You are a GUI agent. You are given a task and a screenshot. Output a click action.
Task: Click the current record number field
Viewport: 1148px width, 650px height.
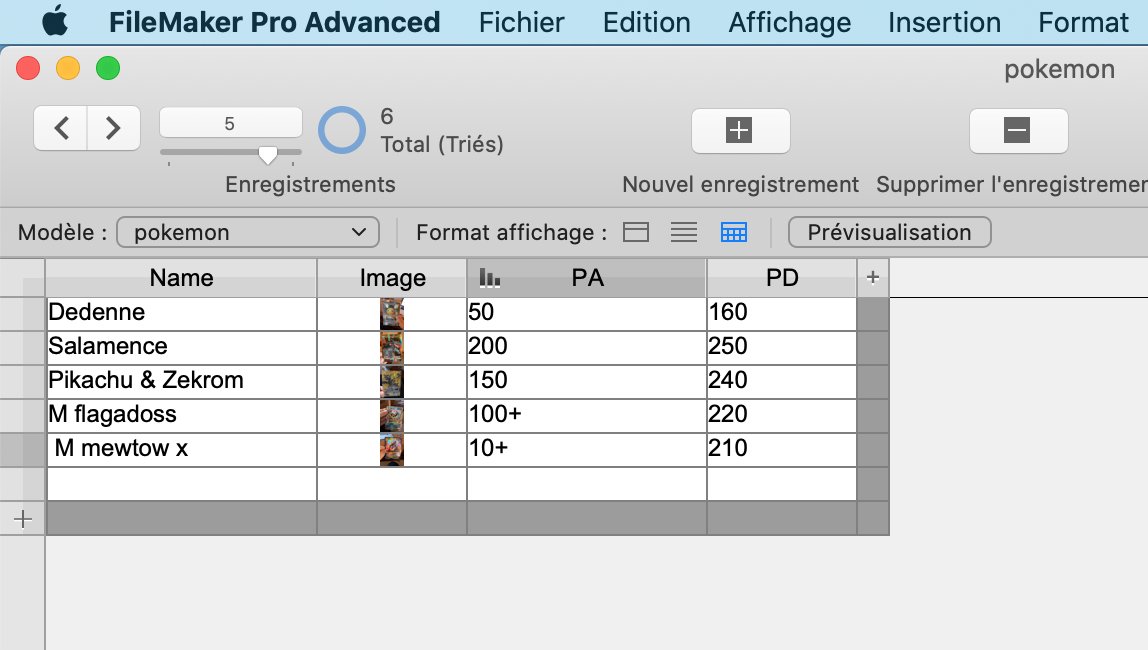click(231, 123)
